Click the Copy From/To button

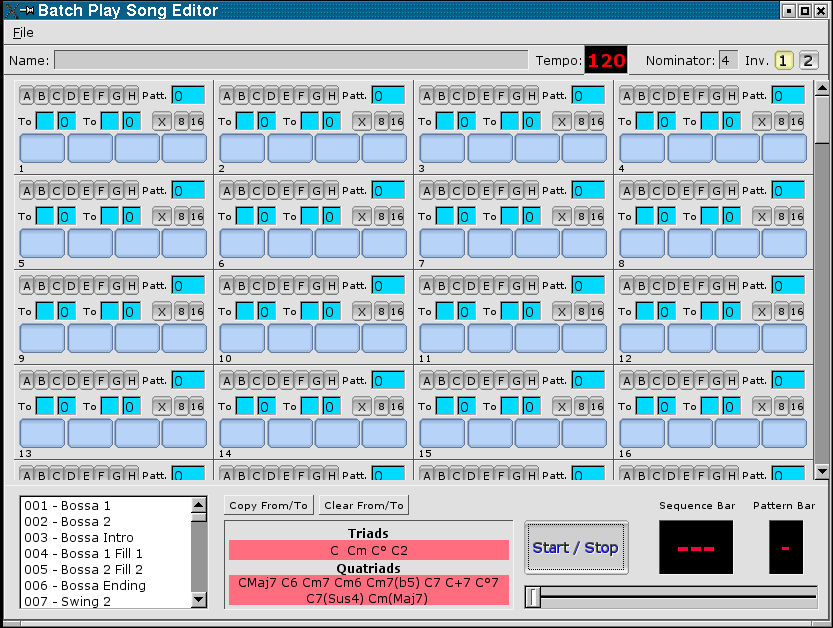pyautogui.click(x=269, y=506)
